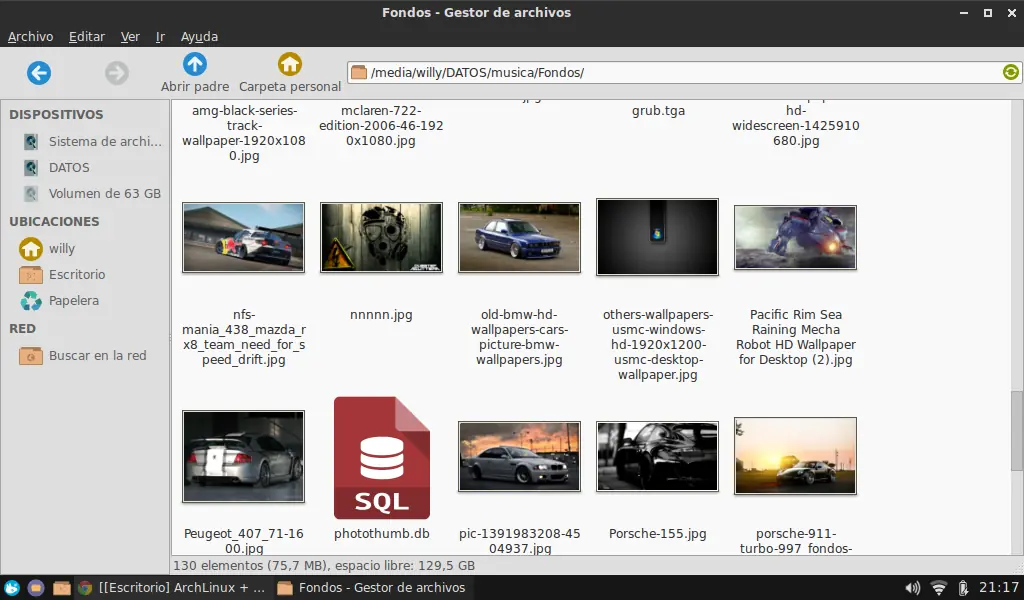
Task: Click the location path input field
Action: coord(680,72)
